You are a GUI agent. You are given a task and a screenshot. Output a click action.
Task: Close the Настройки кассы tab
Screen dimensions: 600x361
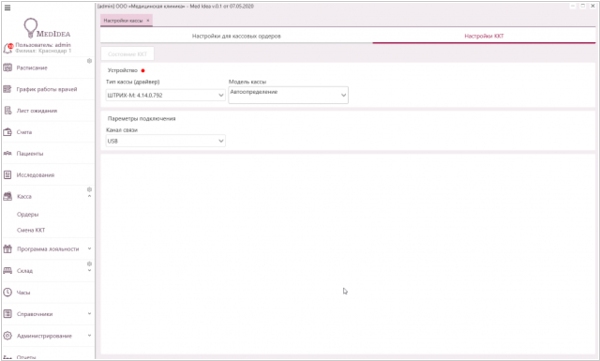(x=148, y=21)
